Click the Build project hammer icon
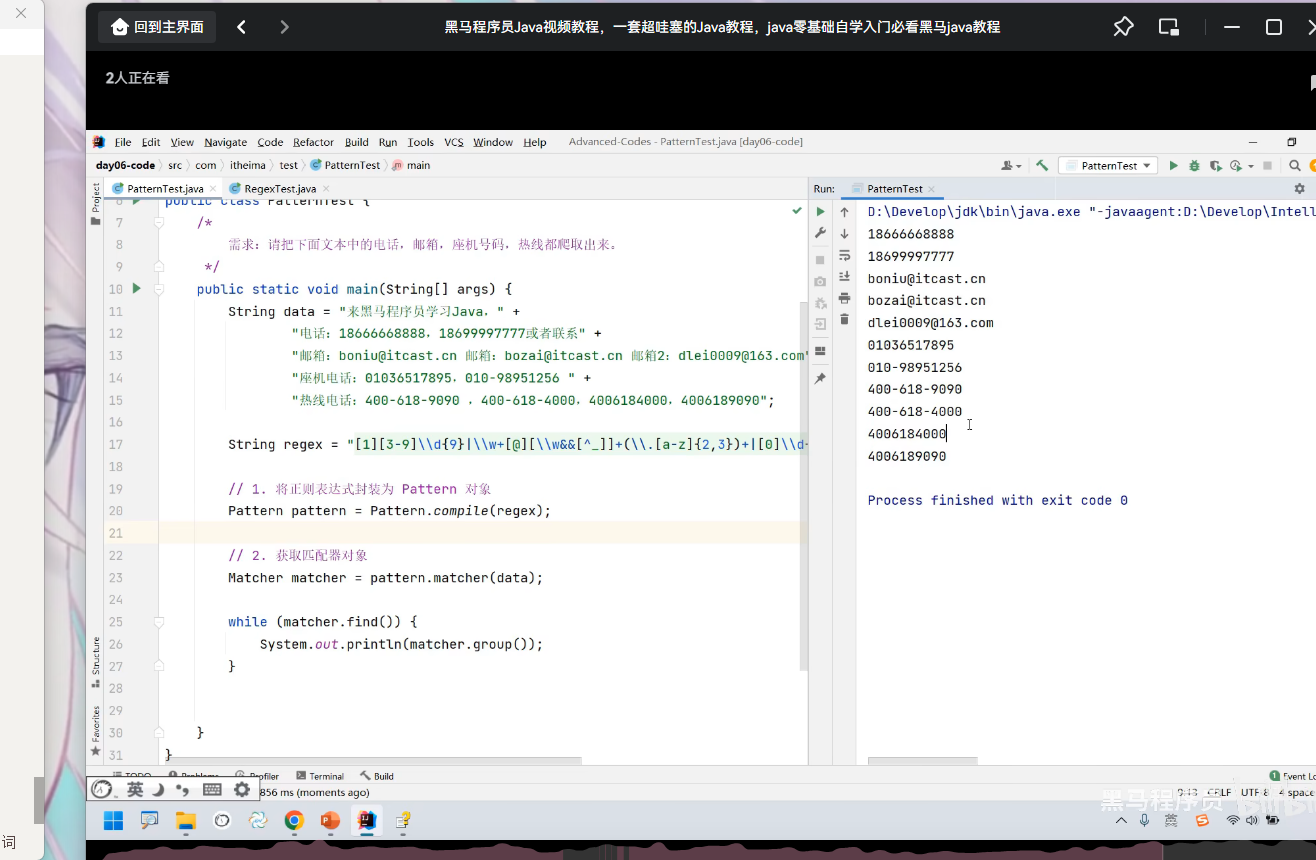 pos(1042,166)
